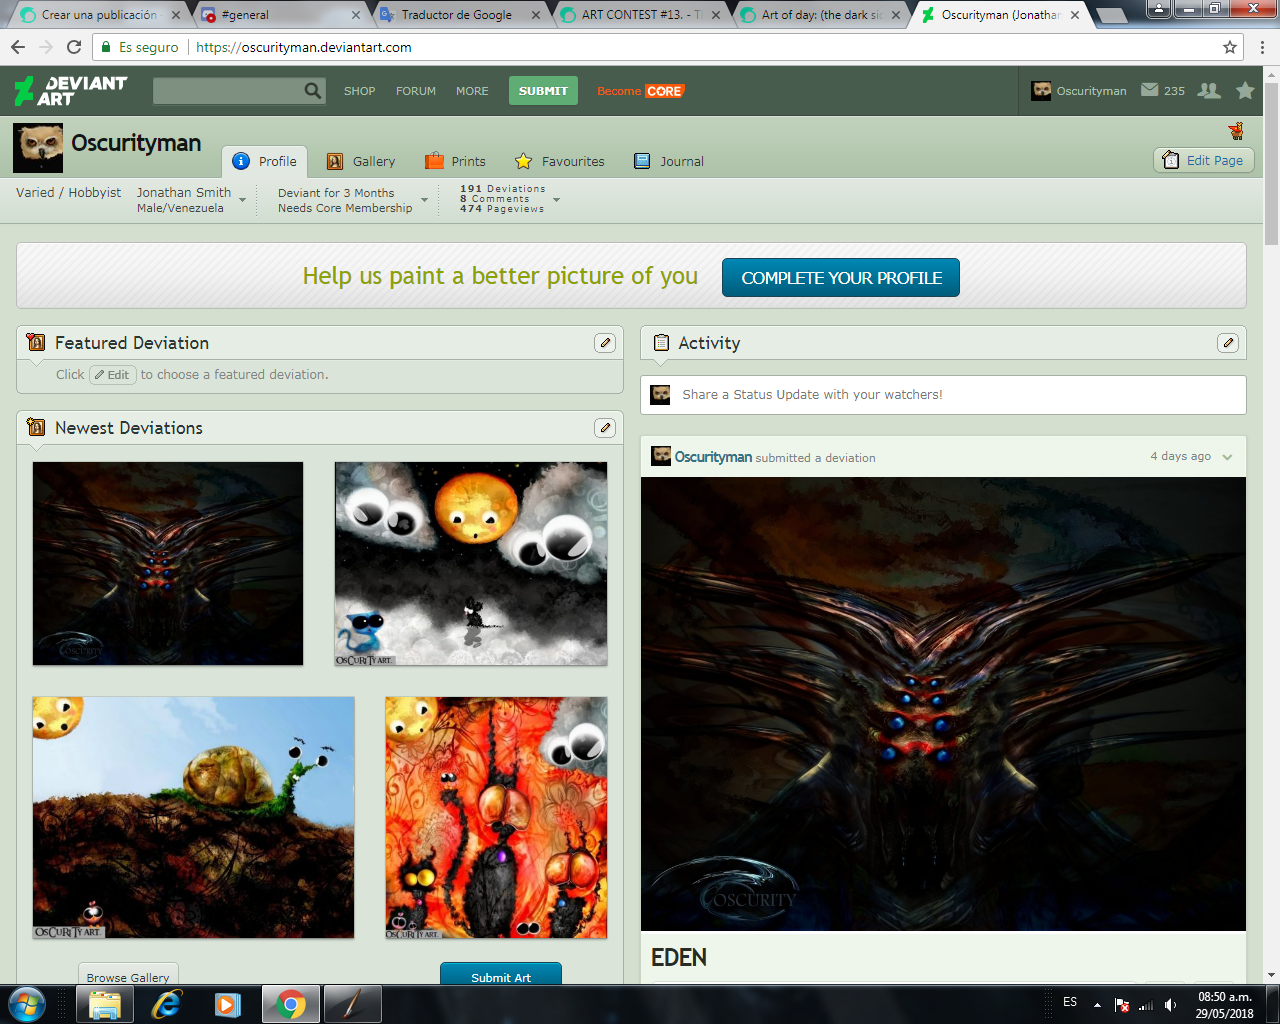Click the avatar next to the status update box
The image size is (1280, 1024).
point(661,395)
